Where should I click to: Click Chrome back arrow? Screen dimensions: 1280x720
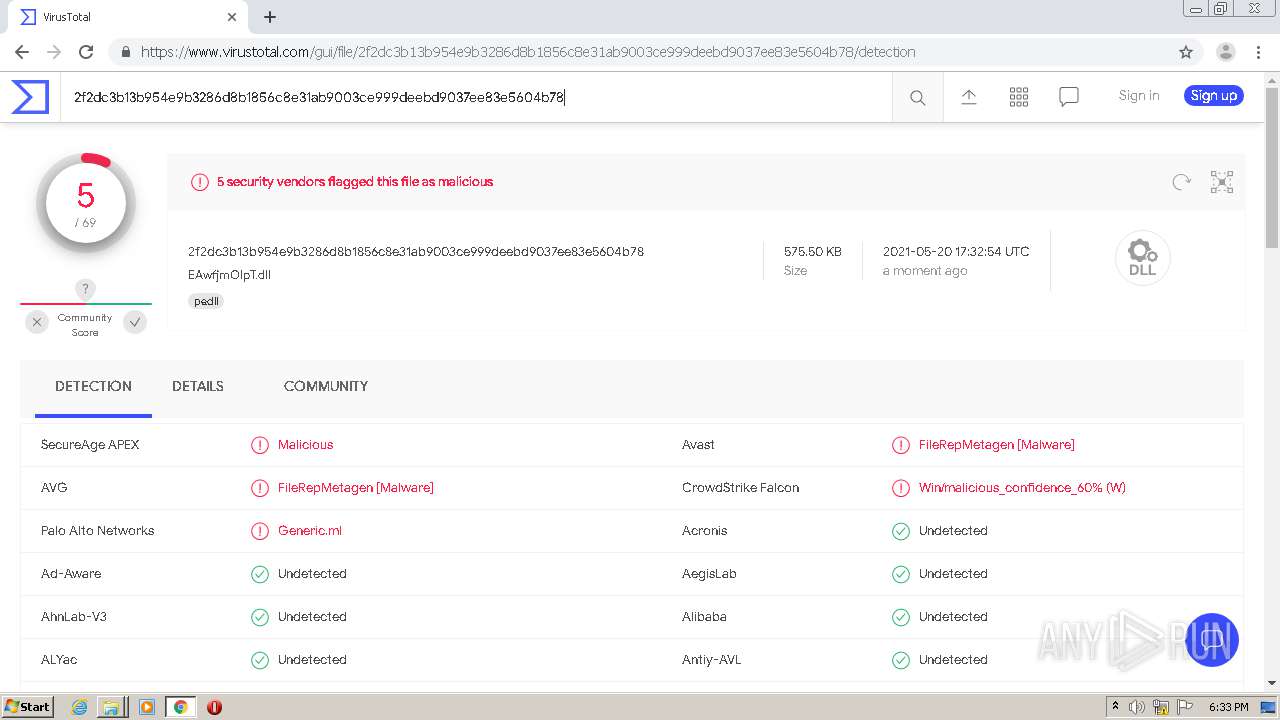(21, 52)
